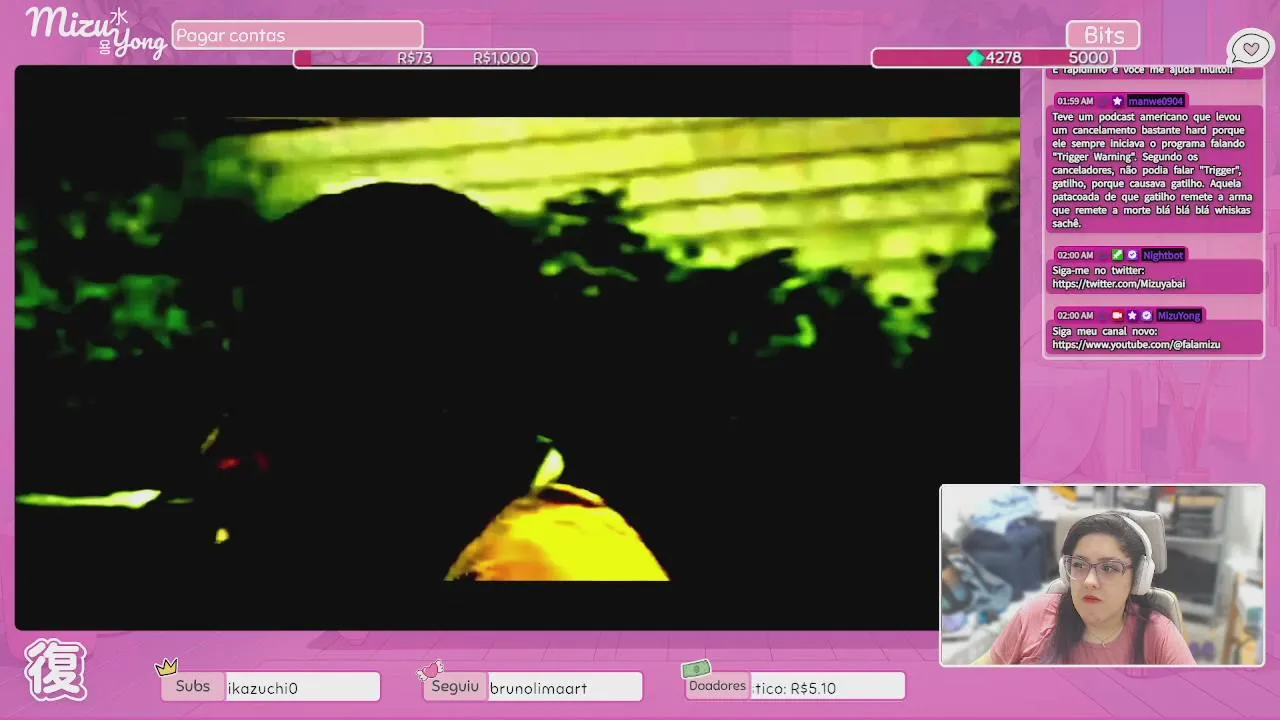
Task: Click the "Siga-me no twitter:" text
Action: (x=1098, y=271)
